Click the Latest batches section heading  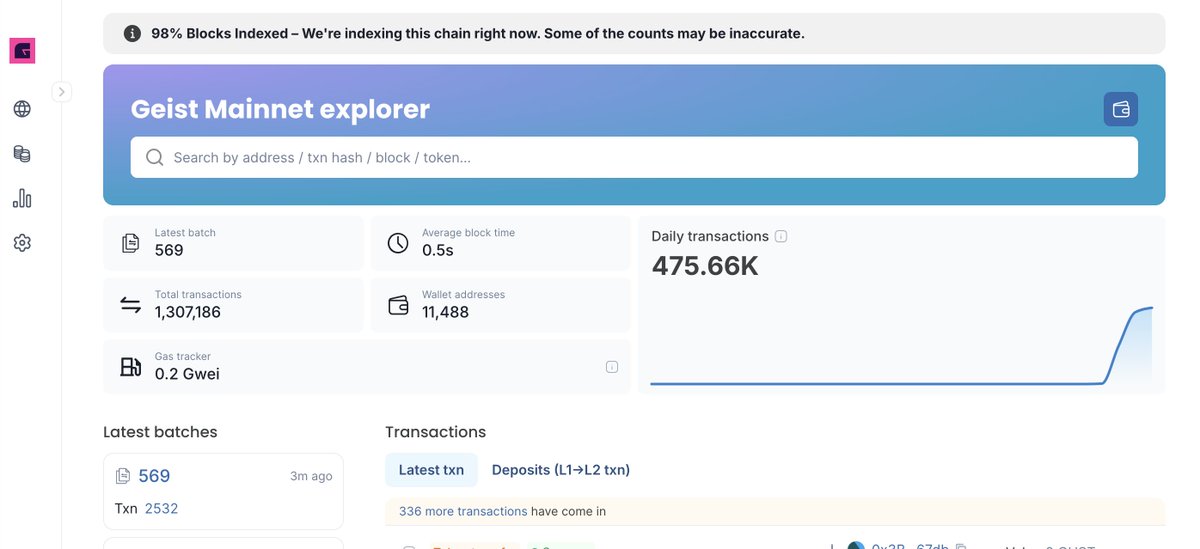tap(160, 432)
